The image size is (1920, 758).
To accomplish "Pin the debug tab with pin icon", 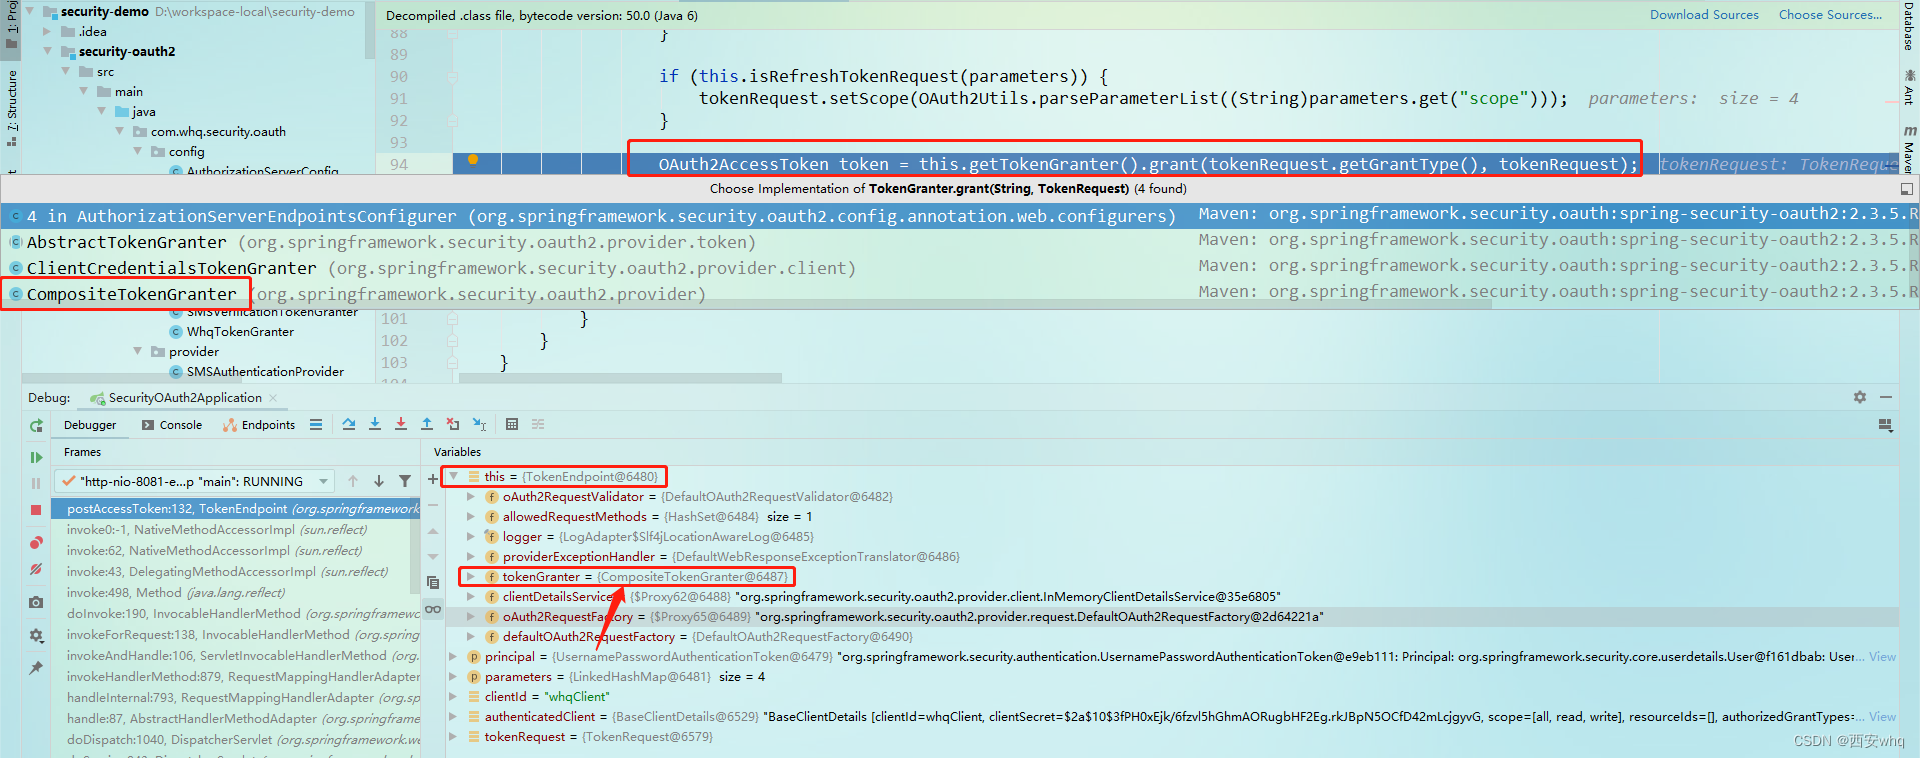I will tap(36, 668).
